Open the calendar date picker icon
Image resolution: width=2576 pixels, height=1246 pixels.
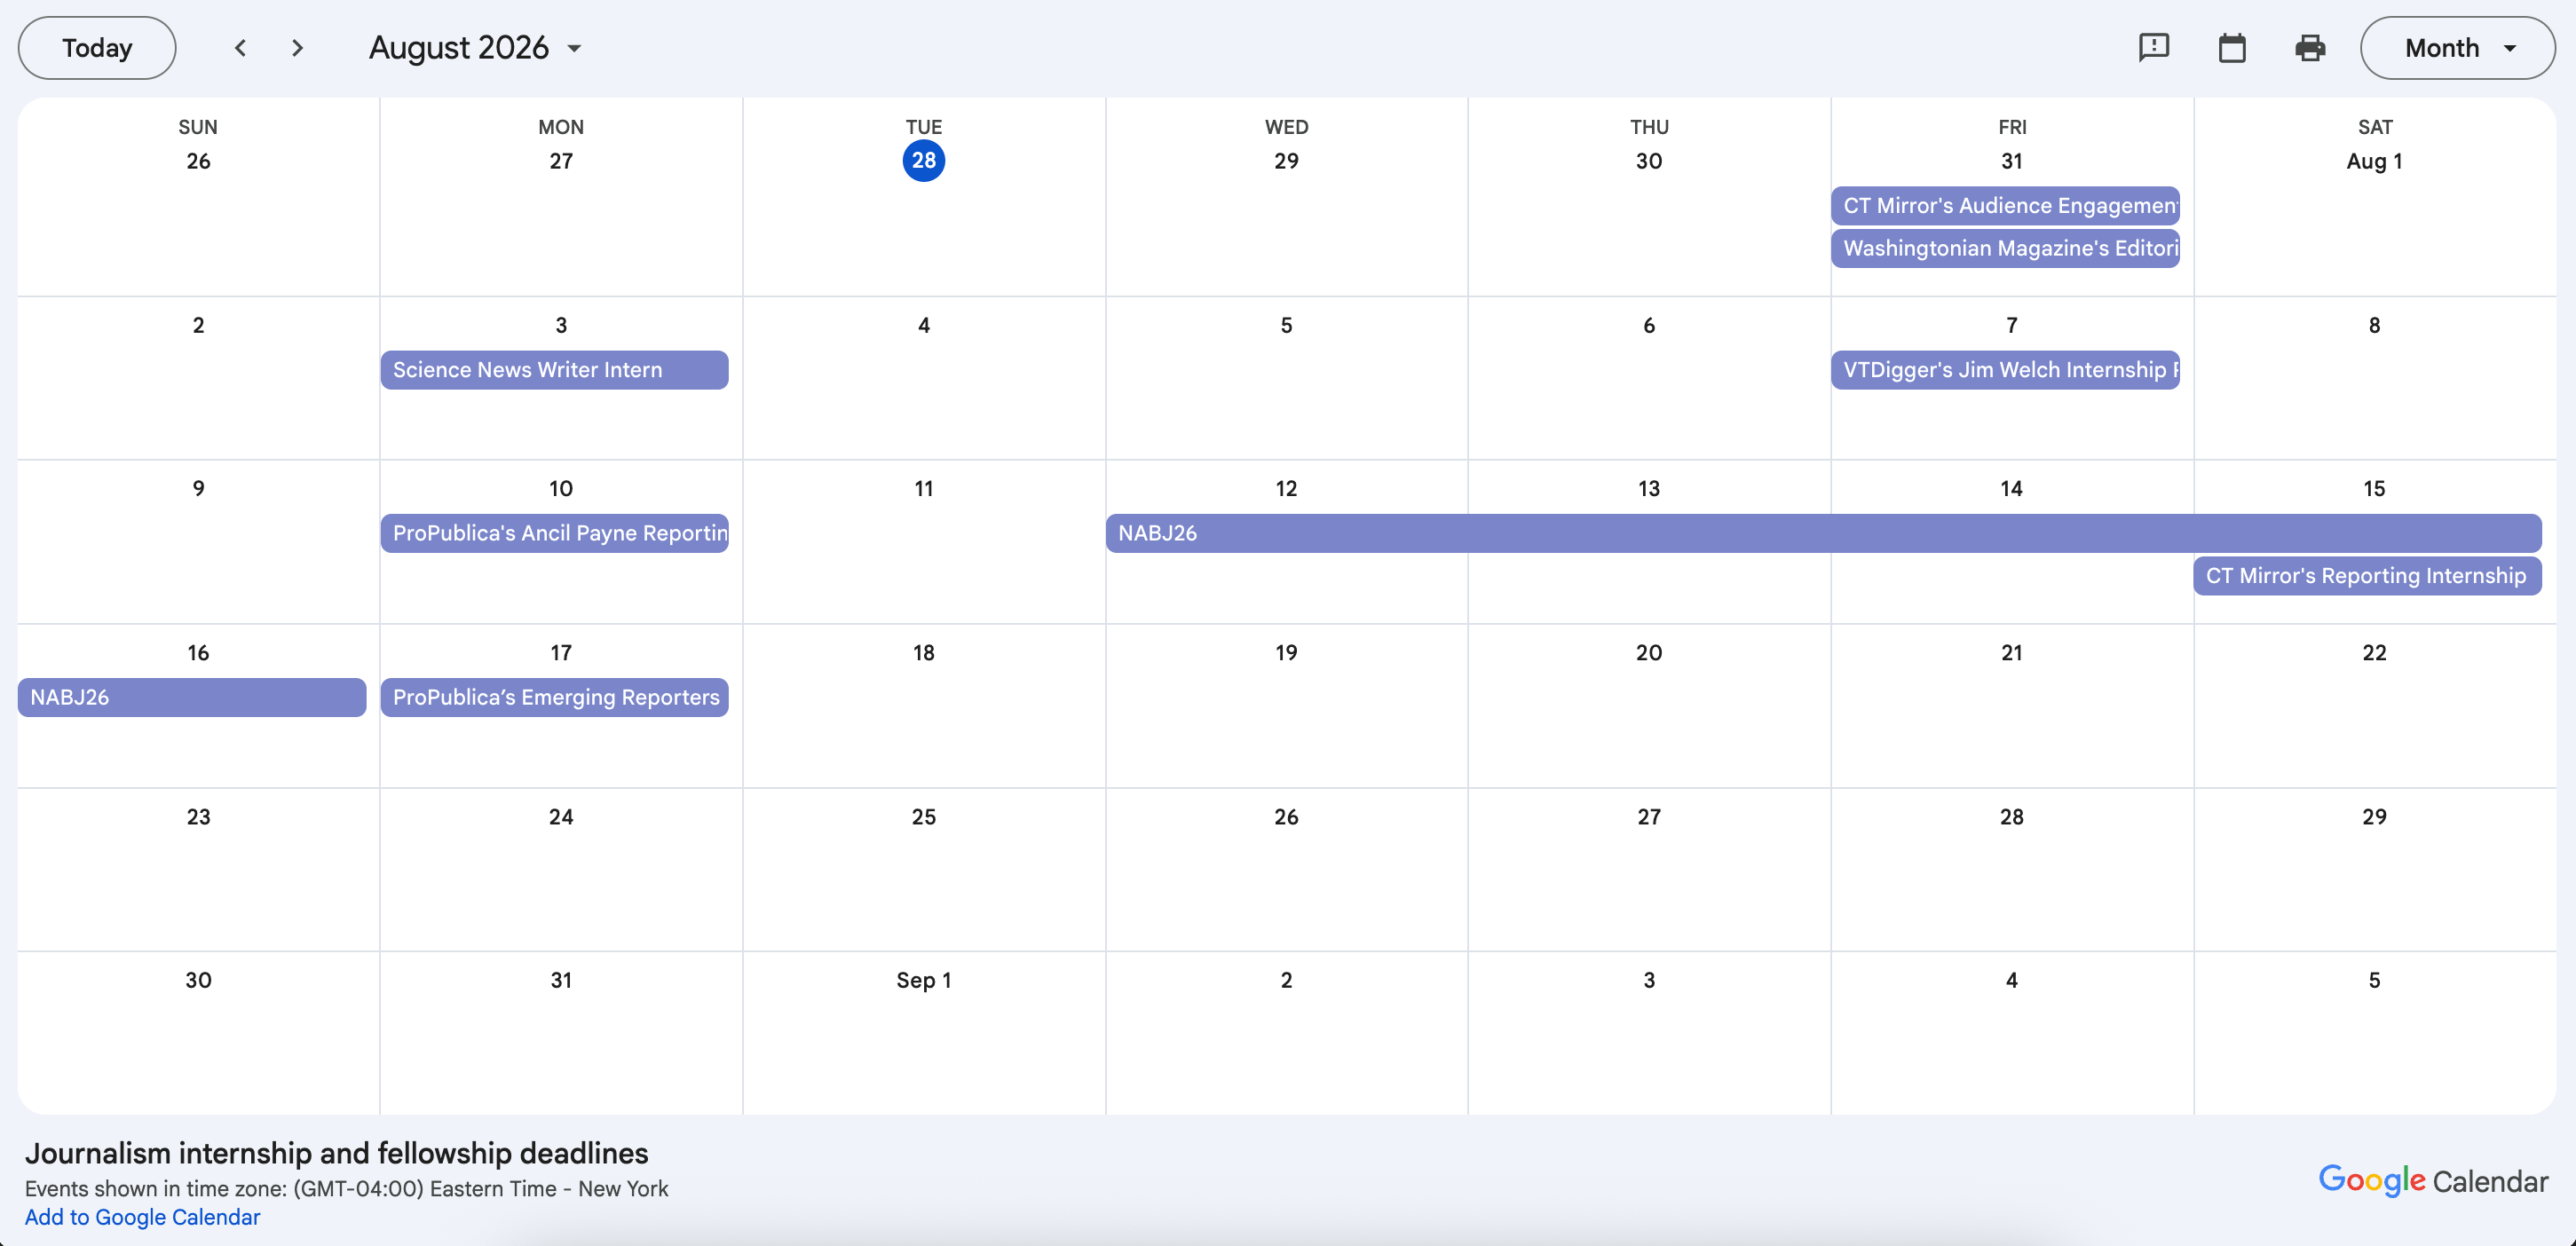click(x=2232, y=48)
